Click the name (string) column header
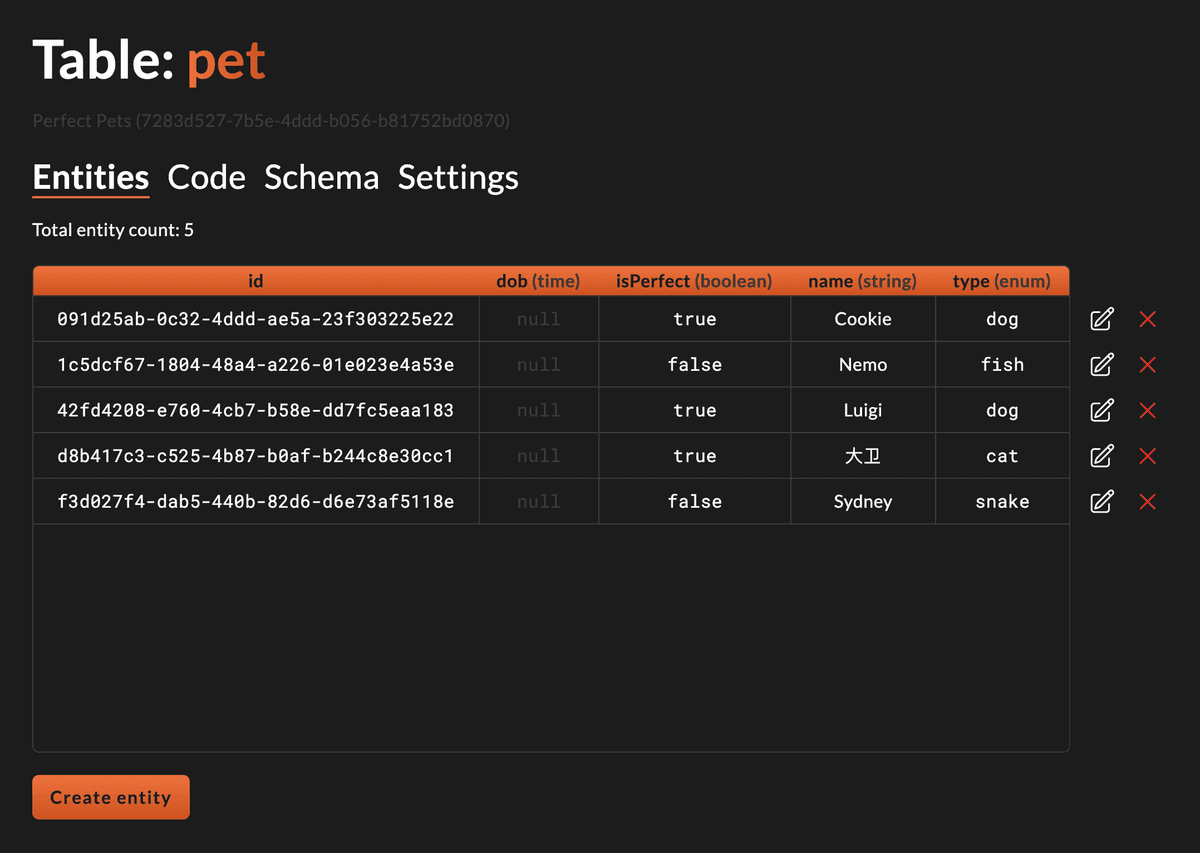This screenshot has height=853, width=1200. tap(862, 281)
